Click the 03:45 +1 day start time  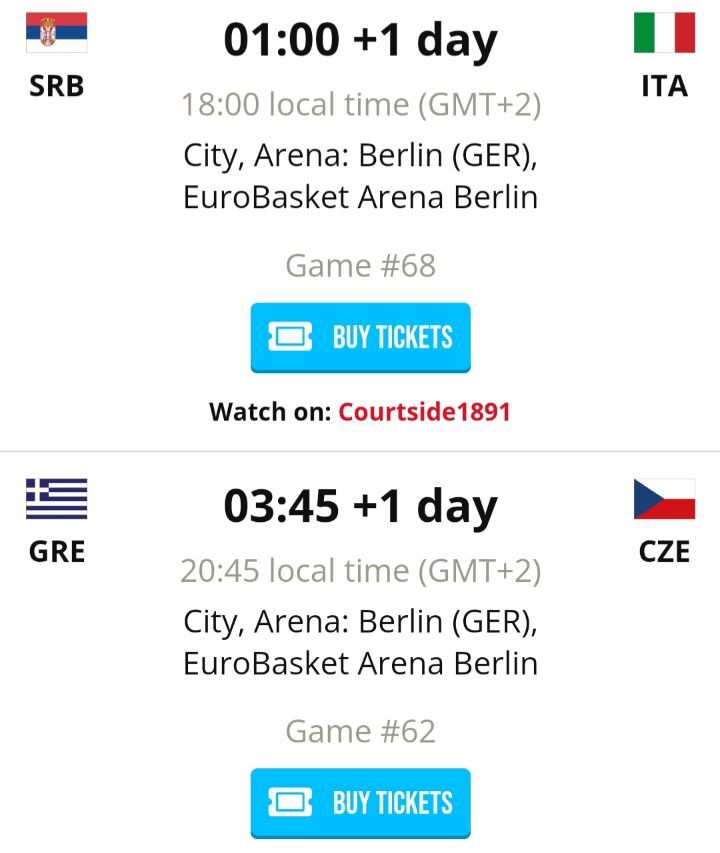pos(360,507)
